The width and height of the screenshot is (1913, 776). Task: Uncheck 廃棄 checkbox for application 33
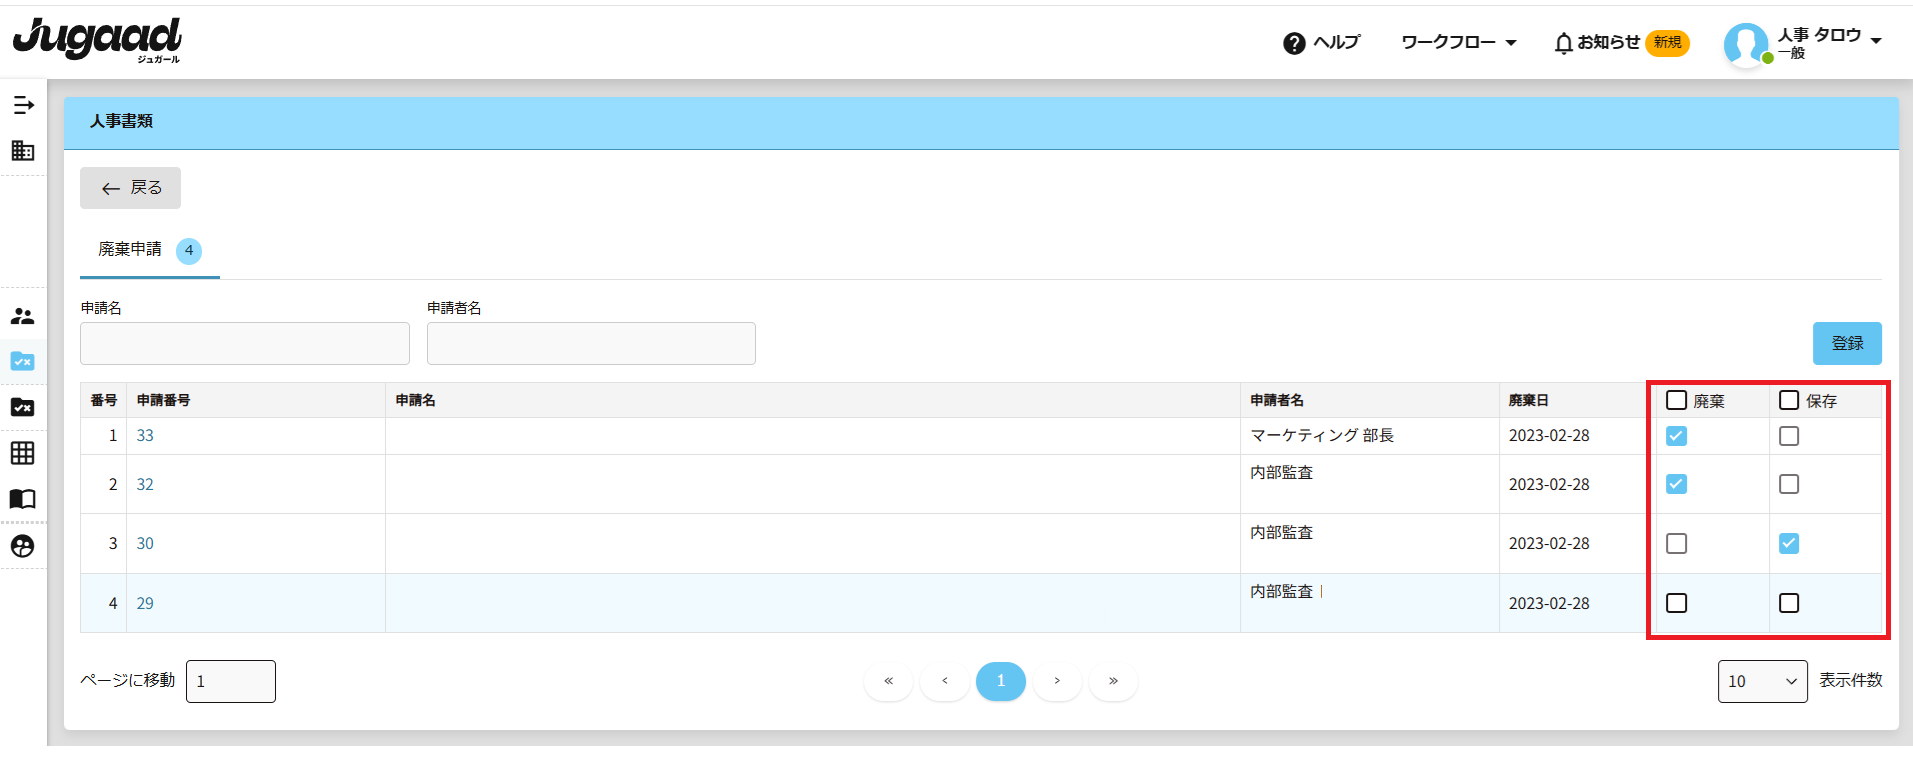click(x=1677, y=436)
